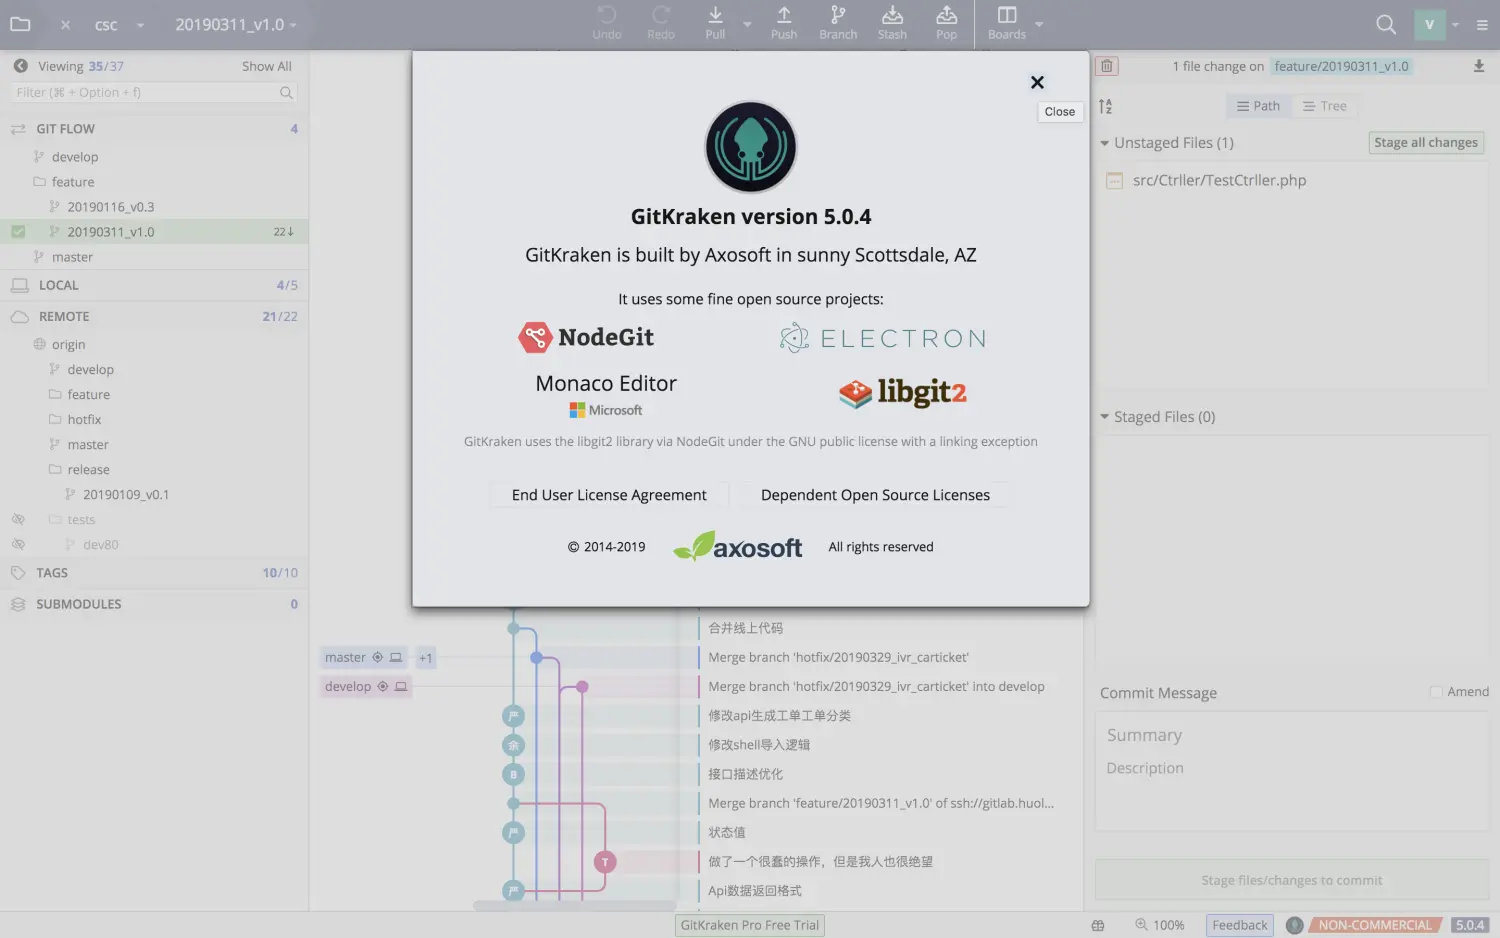Click the commit Summary field
Screen dimensions: 1500x938
coord(1292,736)
